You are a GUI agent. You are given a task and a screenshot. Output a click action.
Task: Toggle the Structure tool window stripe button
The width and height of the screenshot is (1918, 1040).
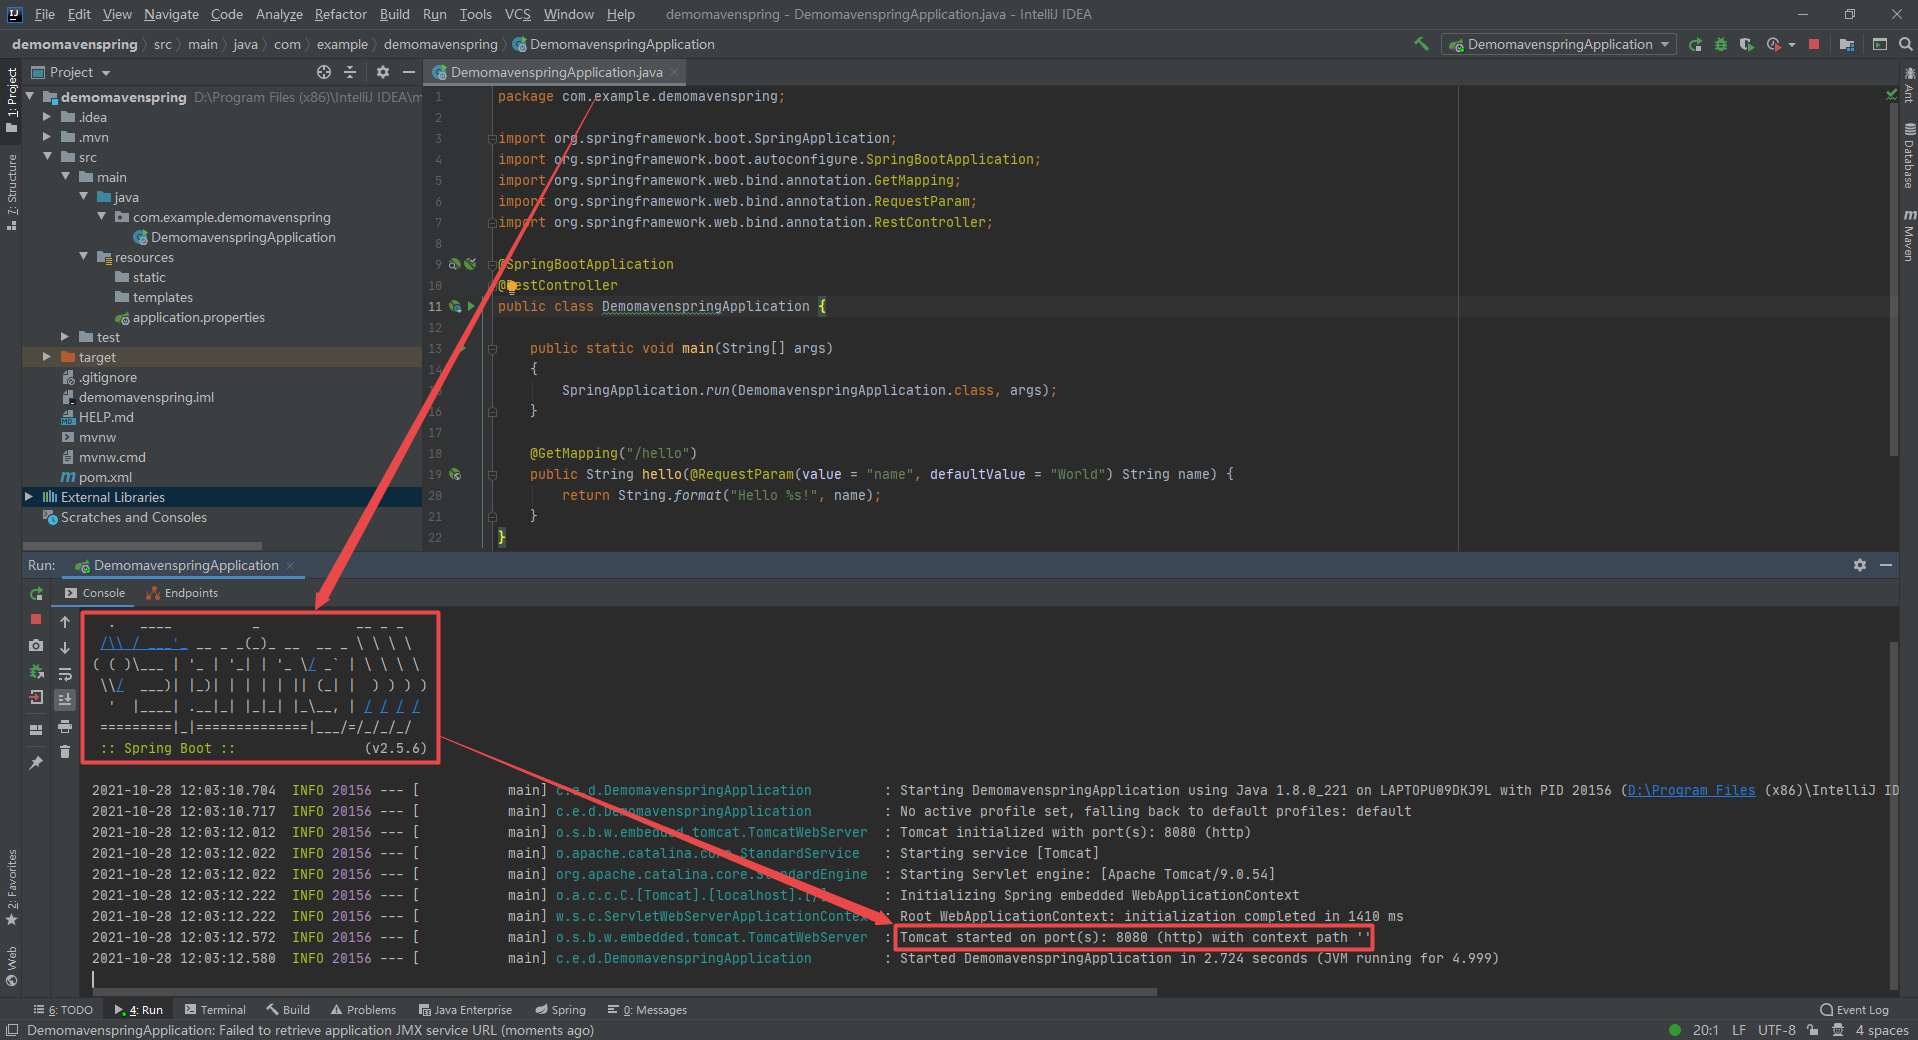coord(11,192)
